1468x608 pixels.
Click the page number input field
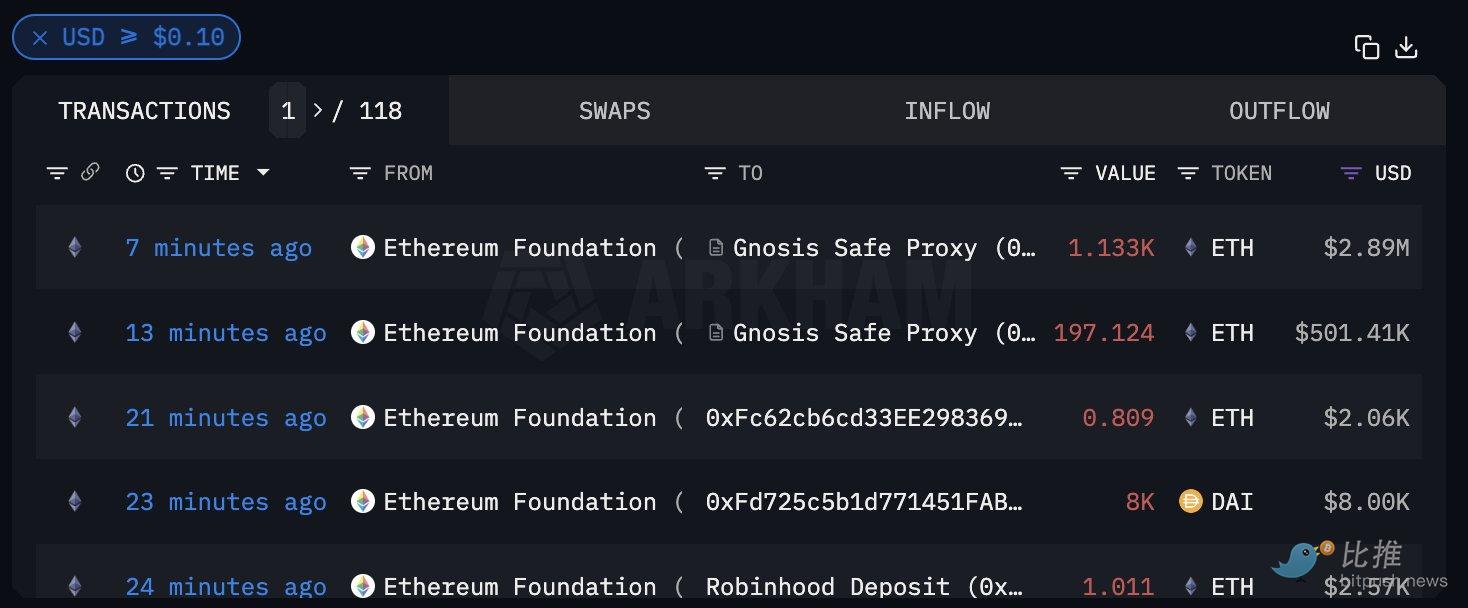(288, 111)
